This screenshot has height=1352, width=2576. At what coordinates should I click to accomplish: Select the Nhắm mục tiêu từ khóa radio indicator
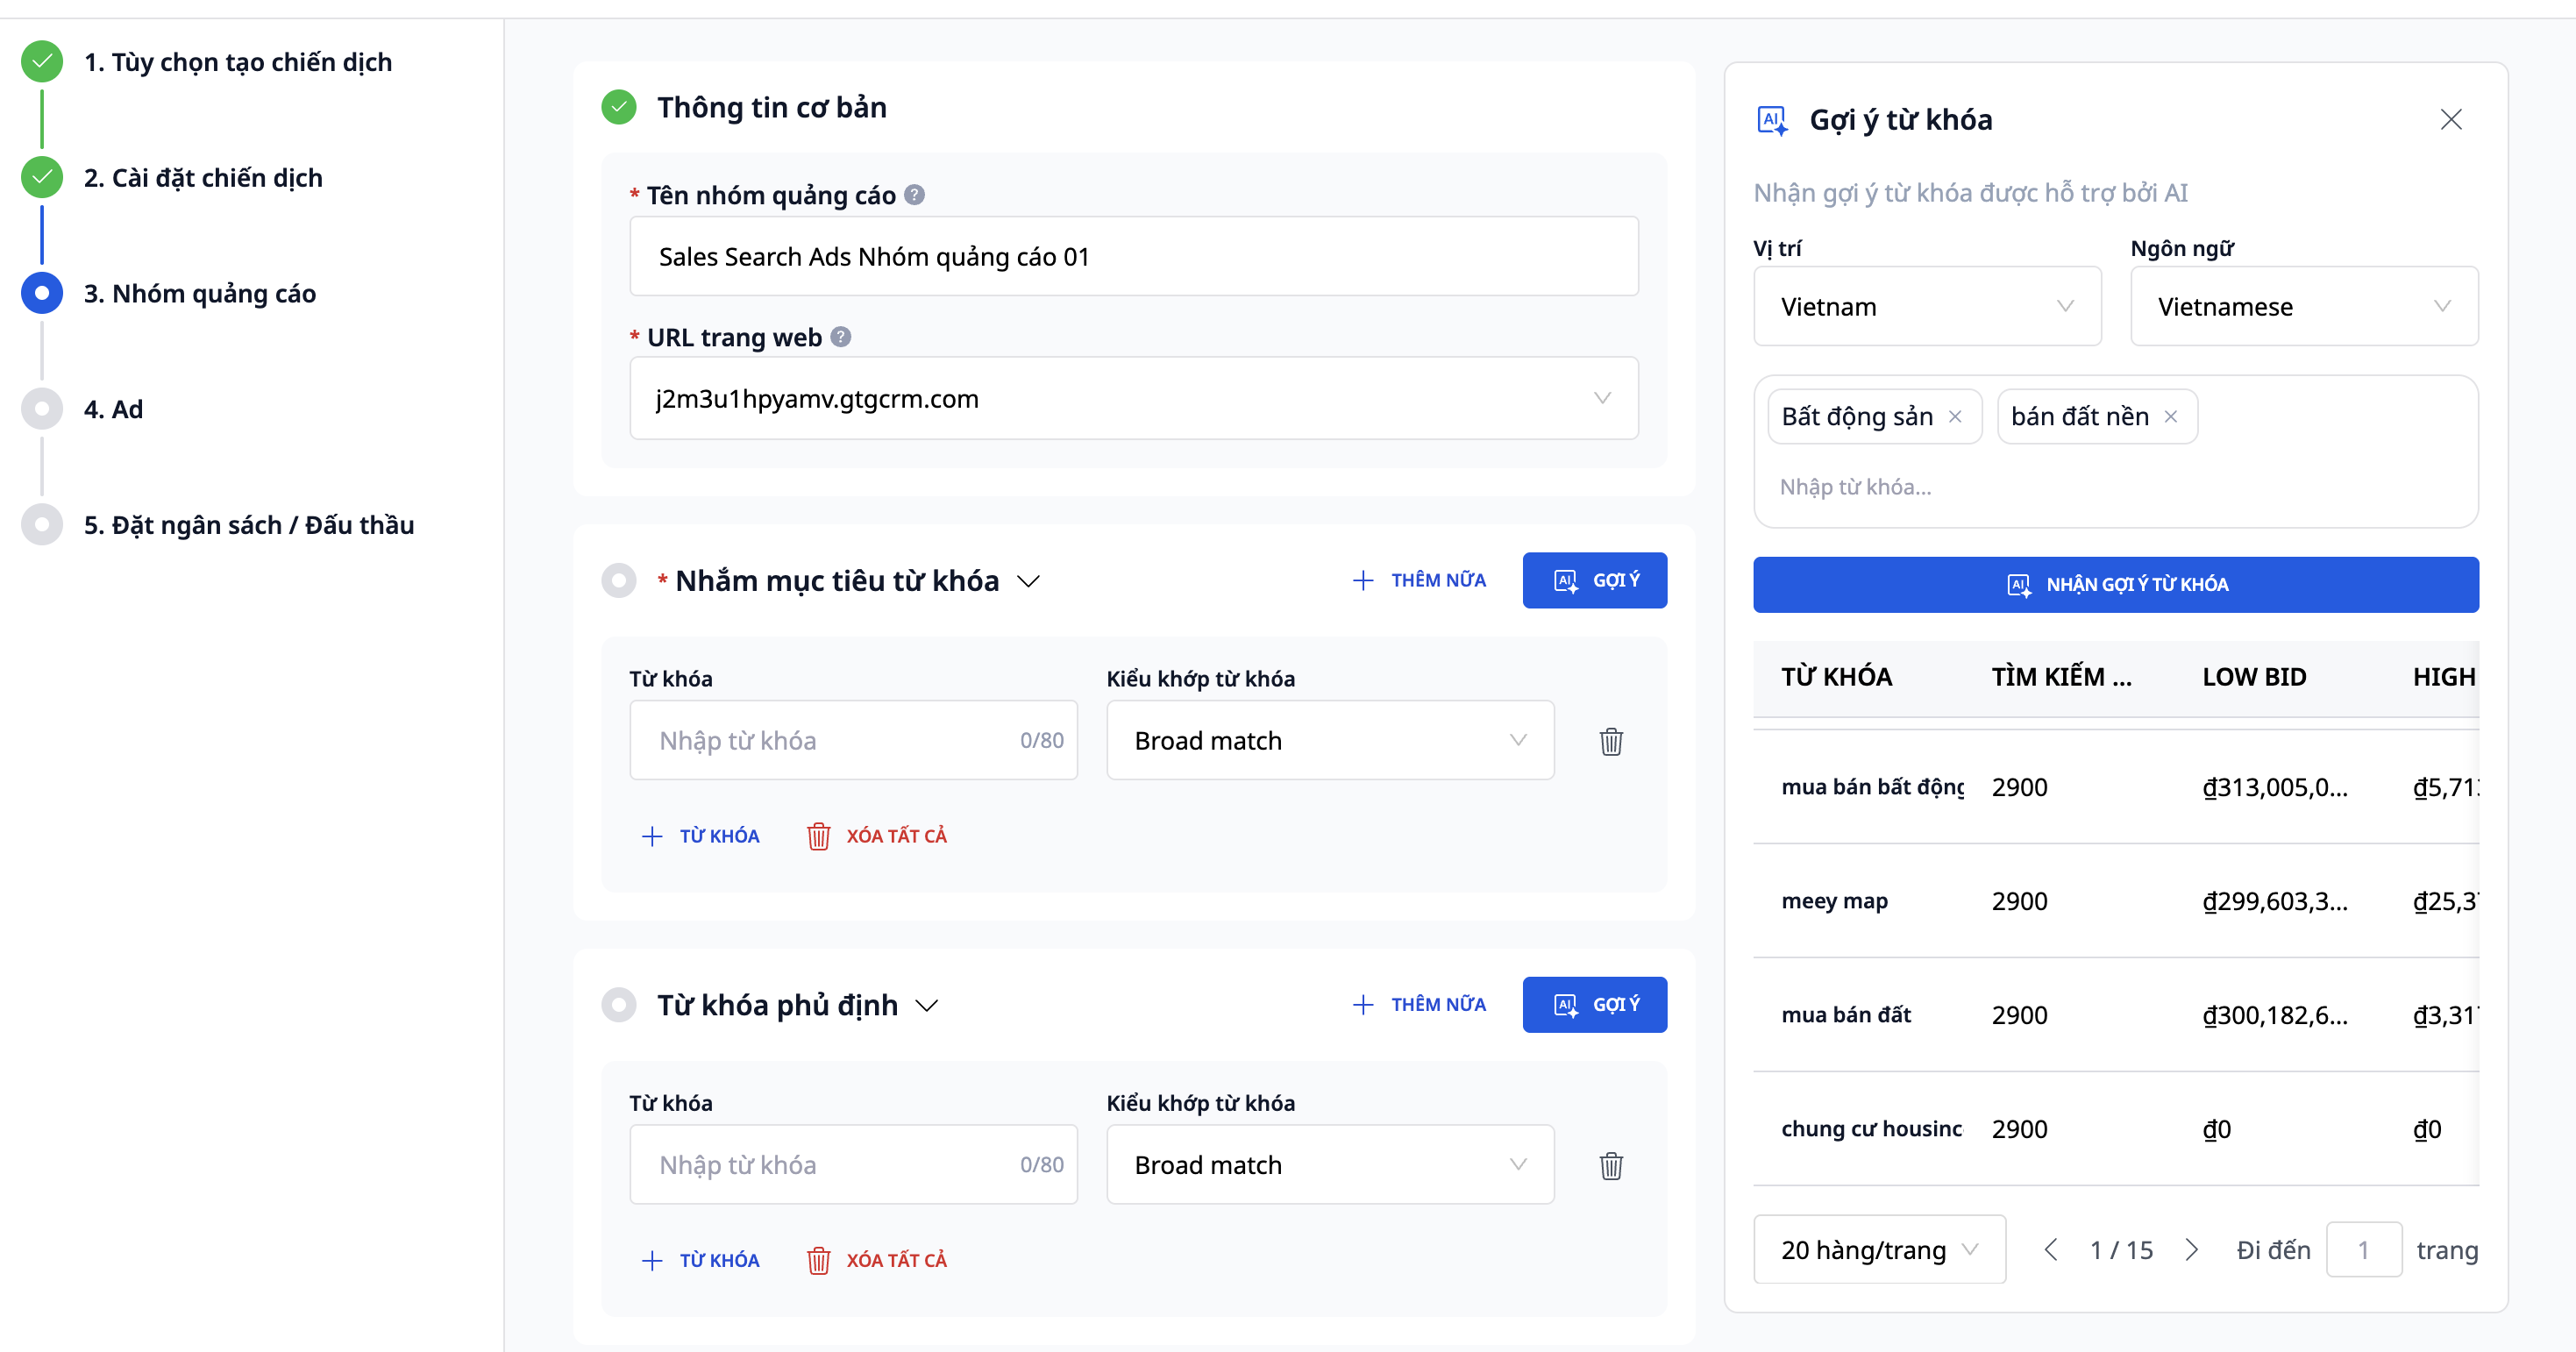620,580
